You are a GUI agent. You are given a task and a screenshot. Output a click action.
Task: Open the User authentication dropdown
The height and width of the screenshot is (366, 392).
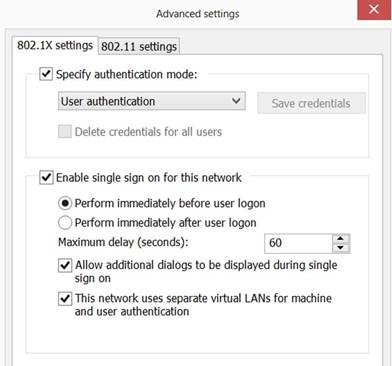(152, 101)
